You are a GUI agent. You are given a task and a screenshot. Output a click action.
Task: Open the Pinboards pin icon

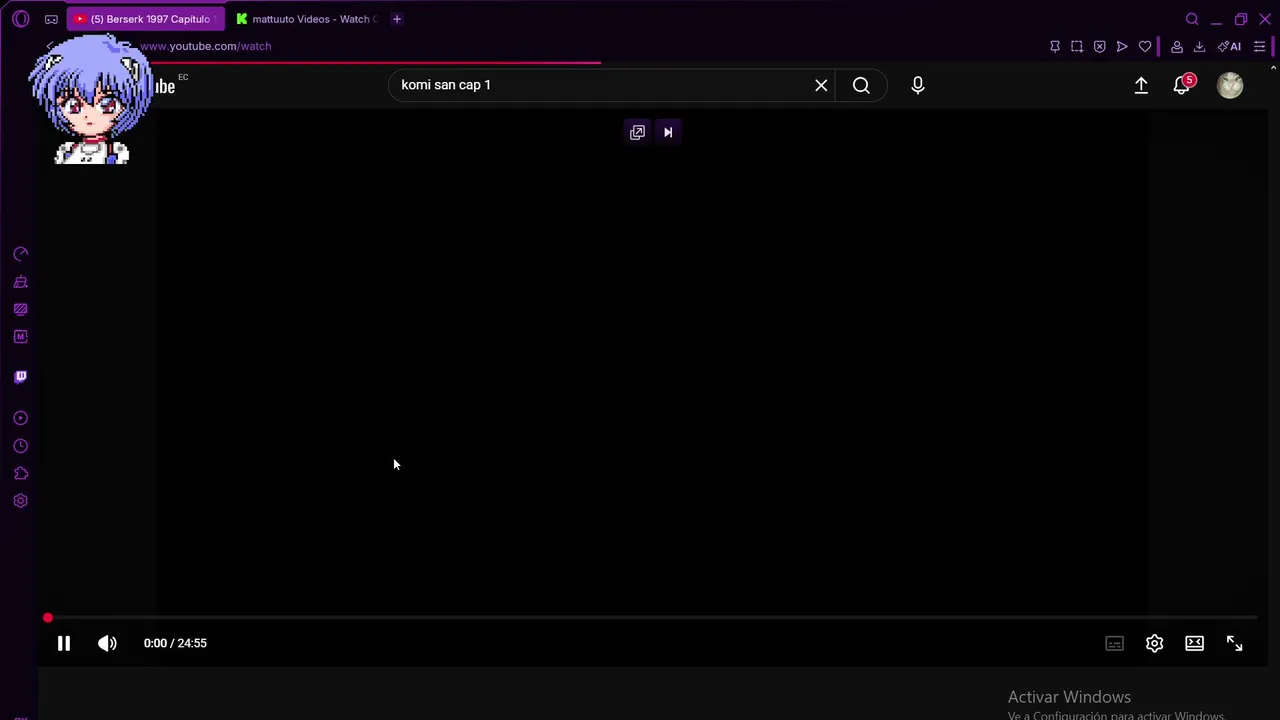(x=1055, y=46)
